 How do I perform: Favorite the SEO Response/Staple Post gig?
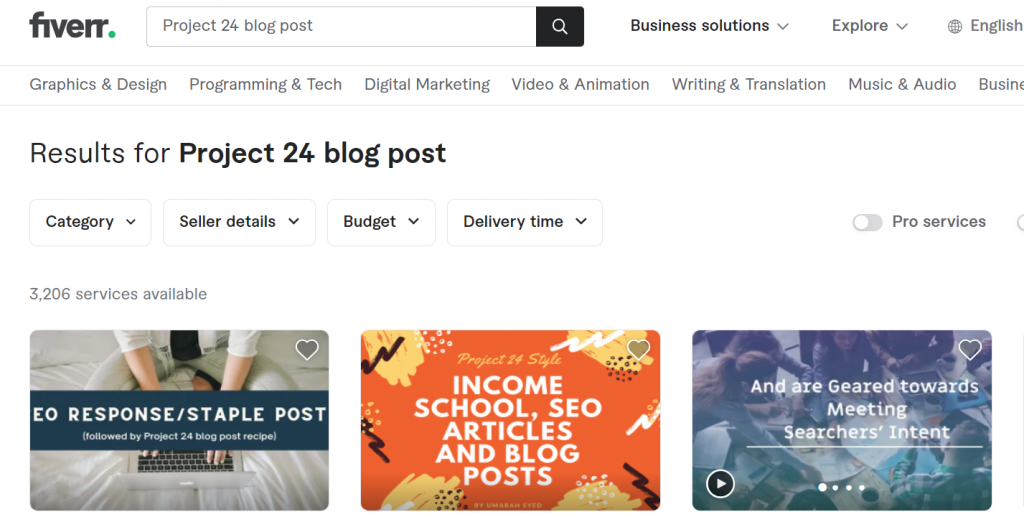point(307,350)
